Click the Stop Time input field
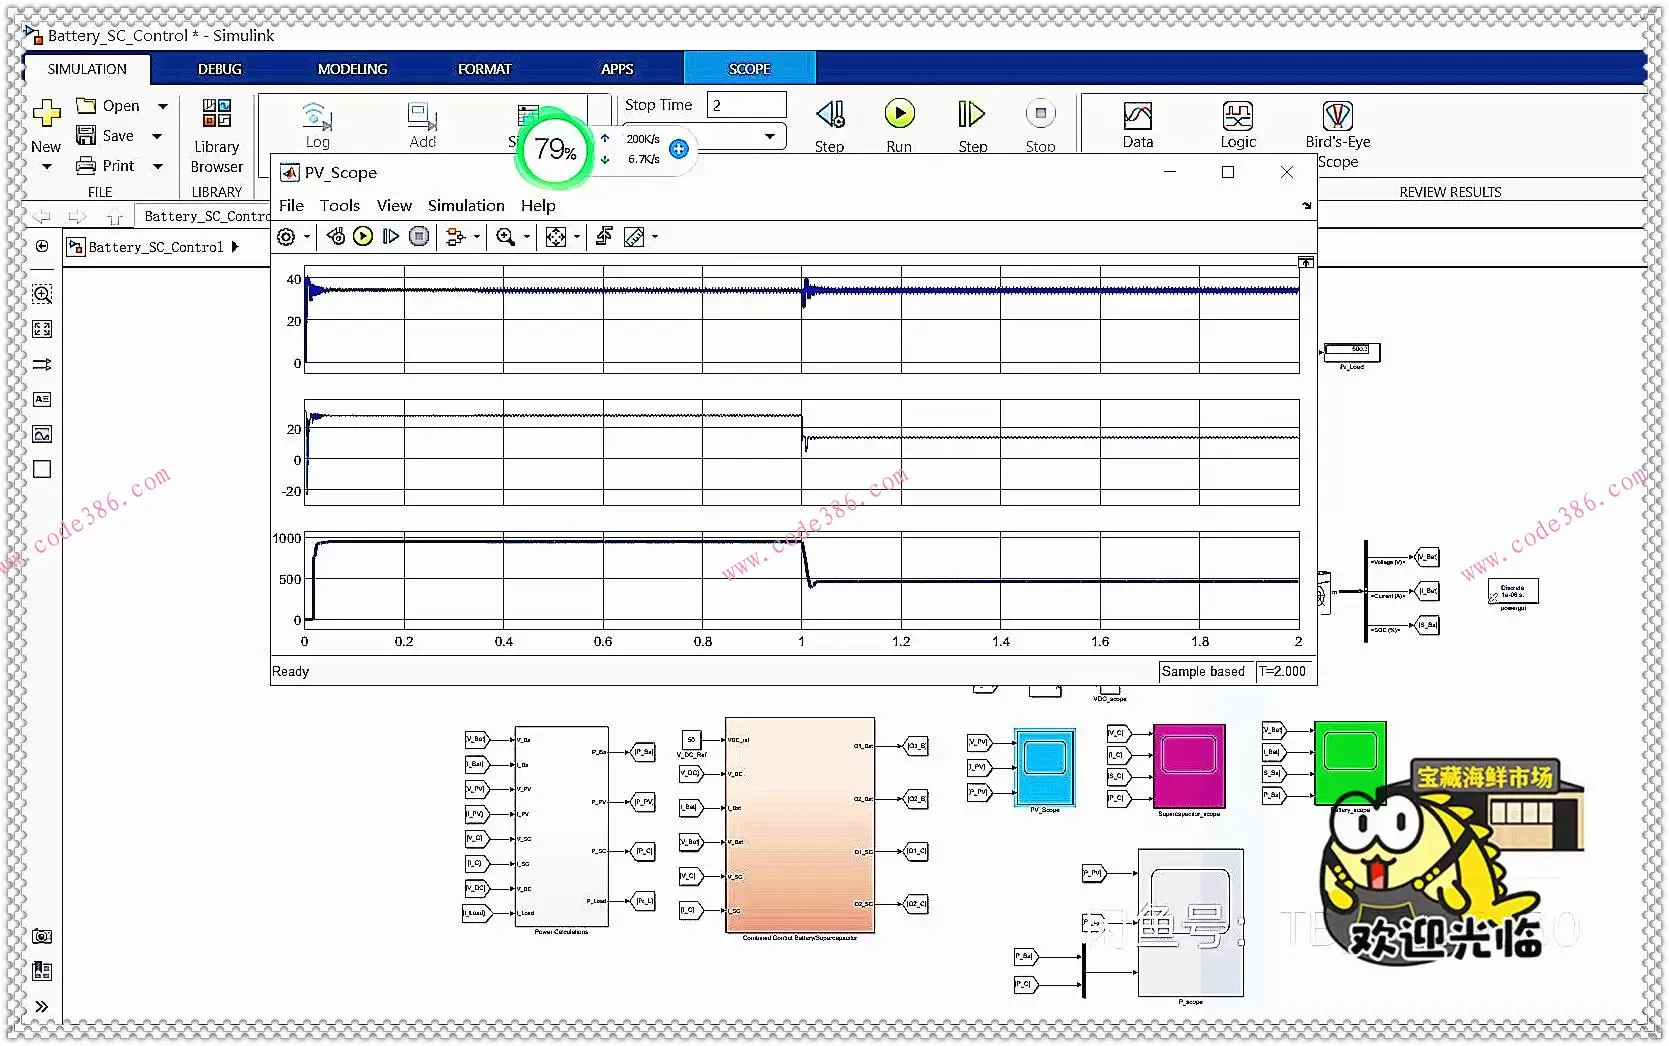The height and width of the screenshot is (1046, 1669). pyautogui.click(x=746, y=105)
